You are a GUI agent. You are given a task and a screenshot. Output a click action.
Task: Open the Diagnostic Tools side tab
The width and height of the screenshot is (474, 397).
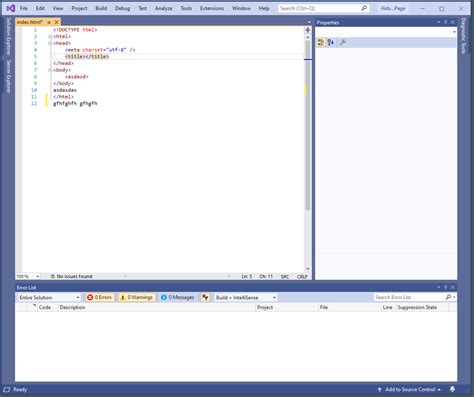pos(463,36)
